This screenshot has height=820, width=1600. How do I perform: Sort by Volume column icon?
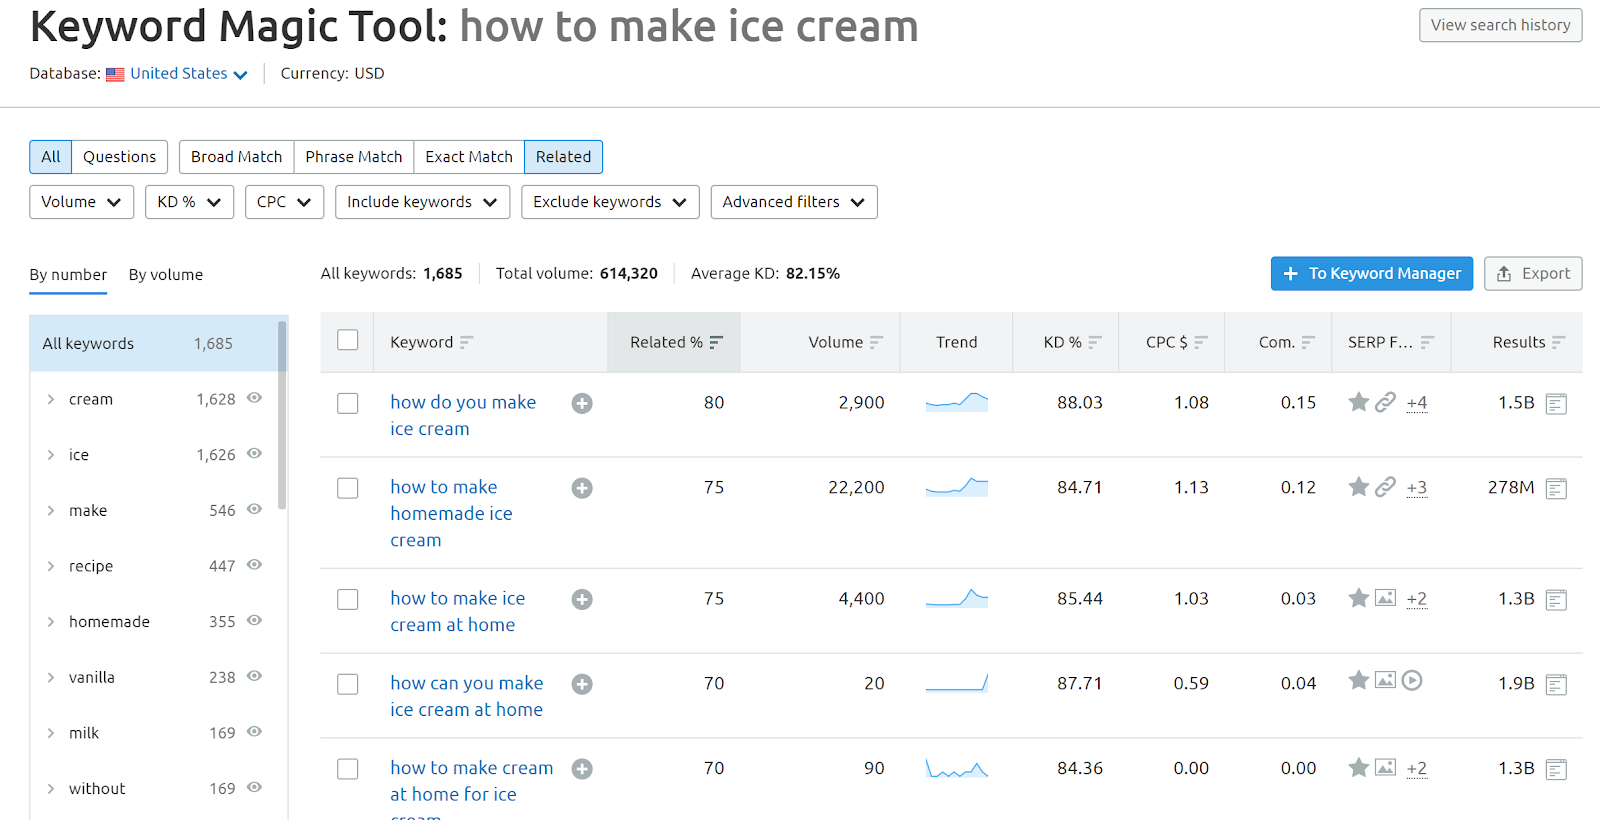coord(876,342)
